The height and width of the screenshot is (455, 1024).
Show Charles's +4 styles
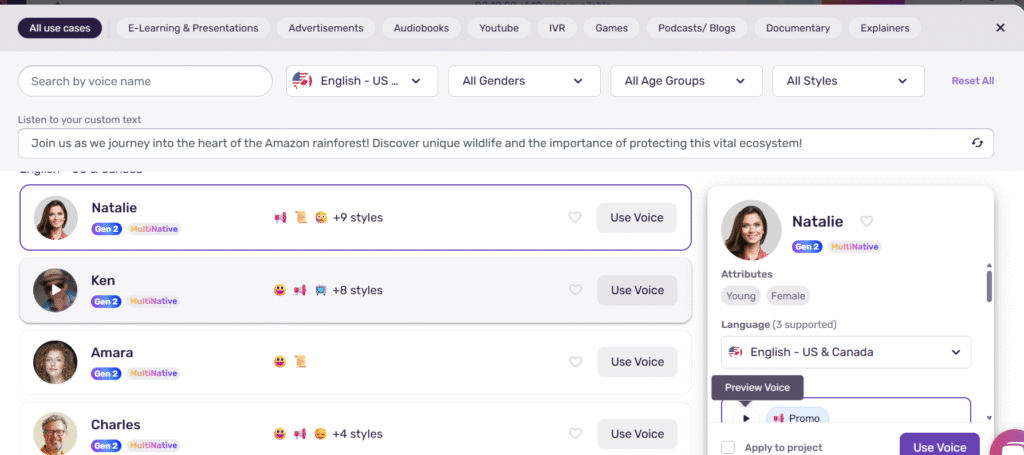point(357,433)
